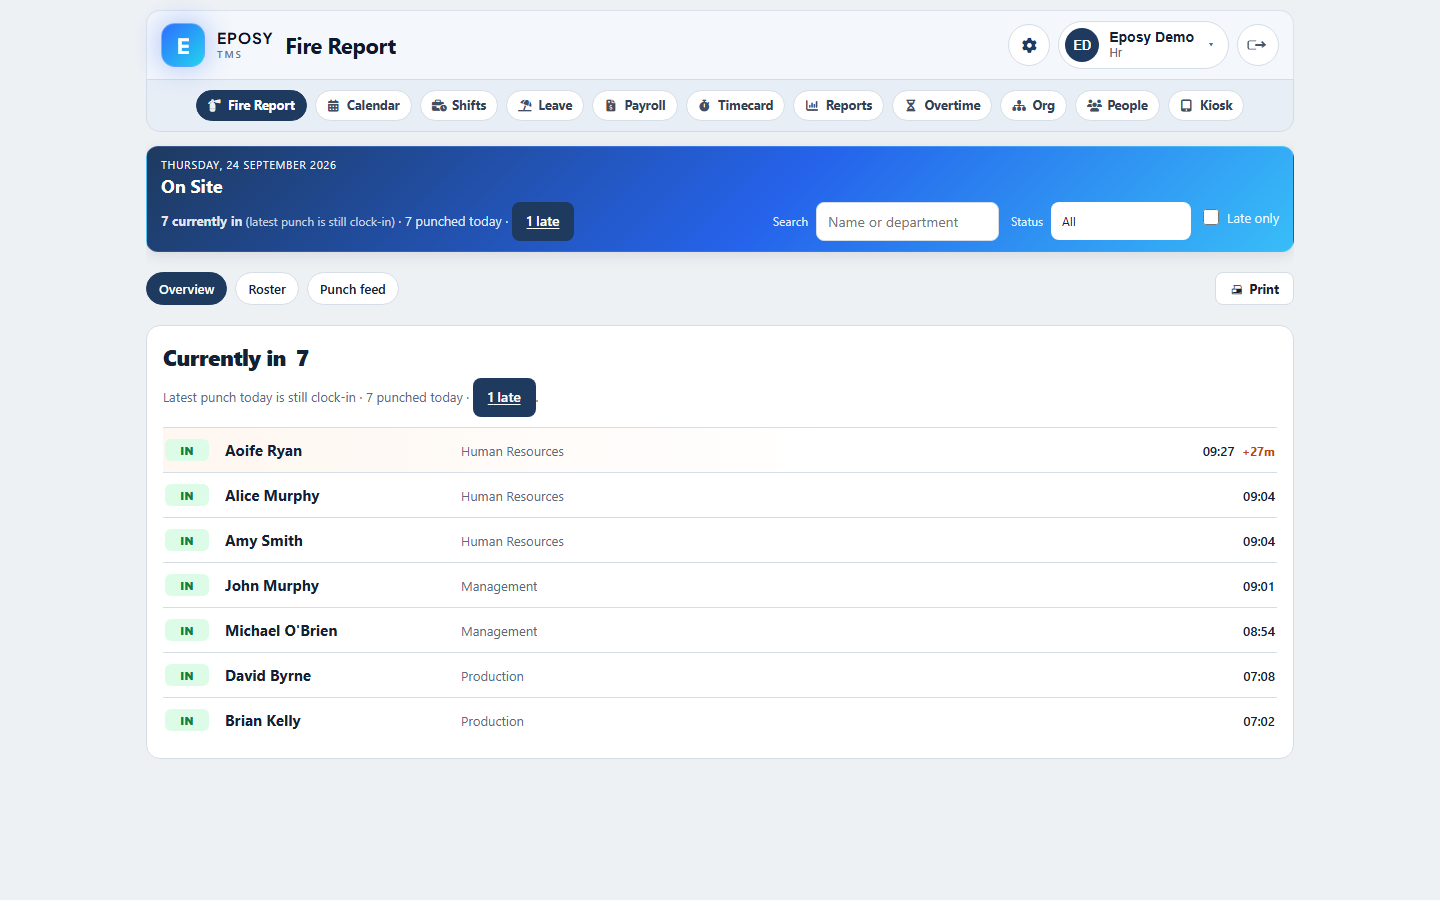Go to the Calendar page
The width and height of the screenshot is (1440, 900).
[x=363, y=105]
